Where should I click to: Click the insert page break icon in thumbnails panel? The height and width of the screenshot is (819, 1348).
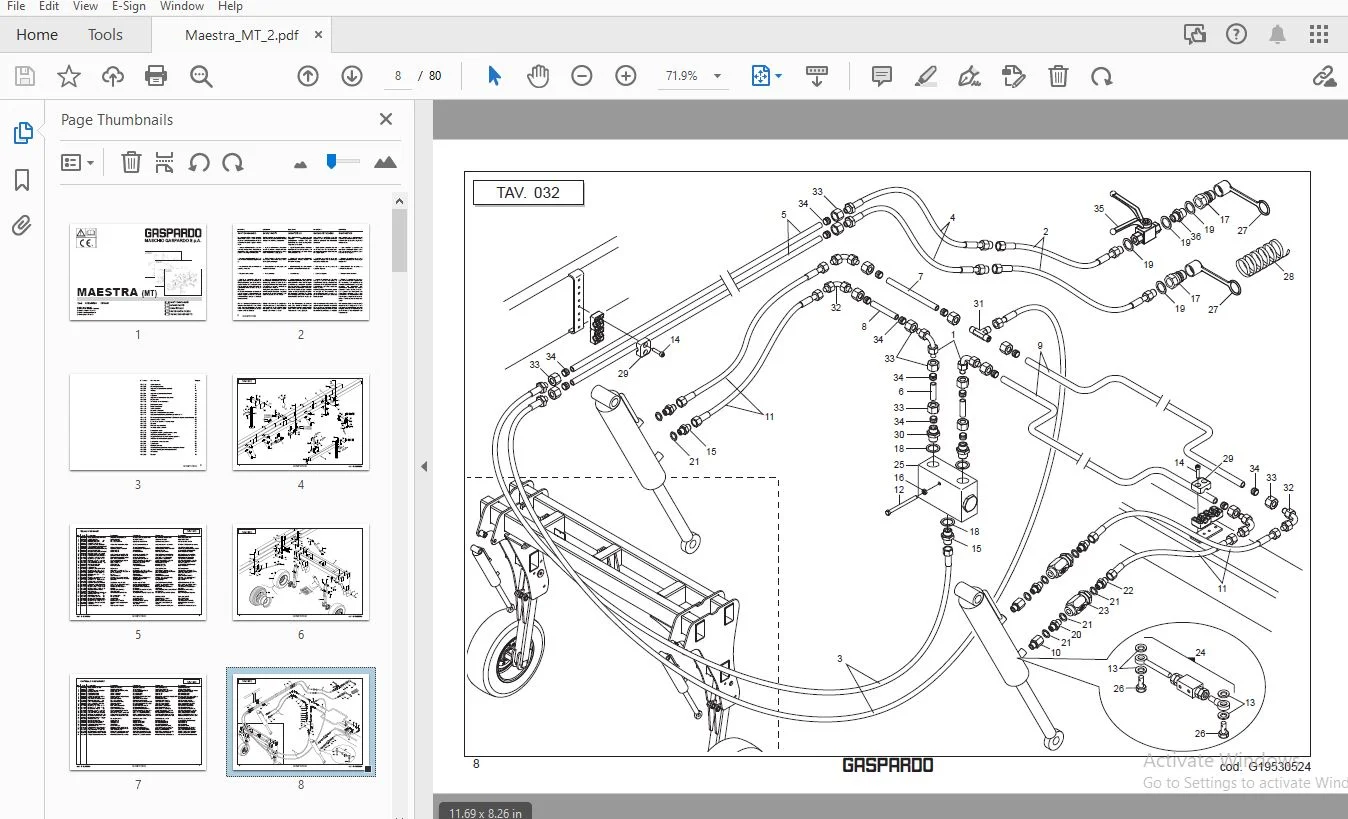[165, 162]
